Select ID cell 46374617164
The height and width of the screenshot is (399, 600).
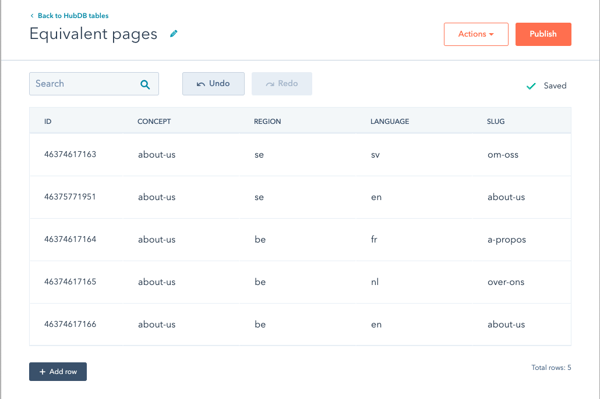tap(70, 239)
